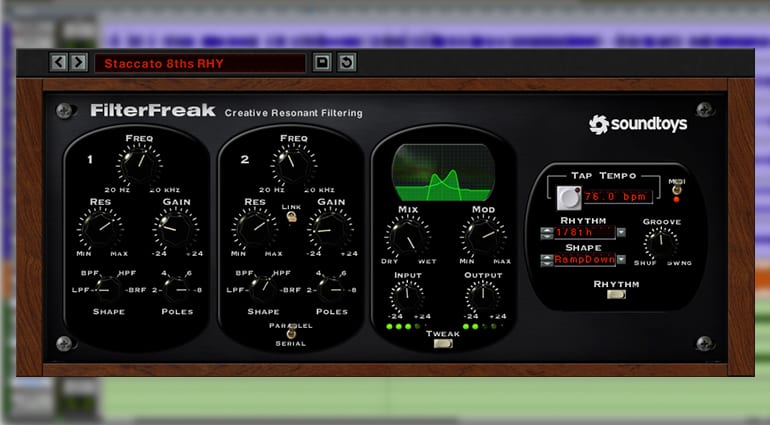
Task: Click the Filter 1 Freq knob
Action: point(139,165)
